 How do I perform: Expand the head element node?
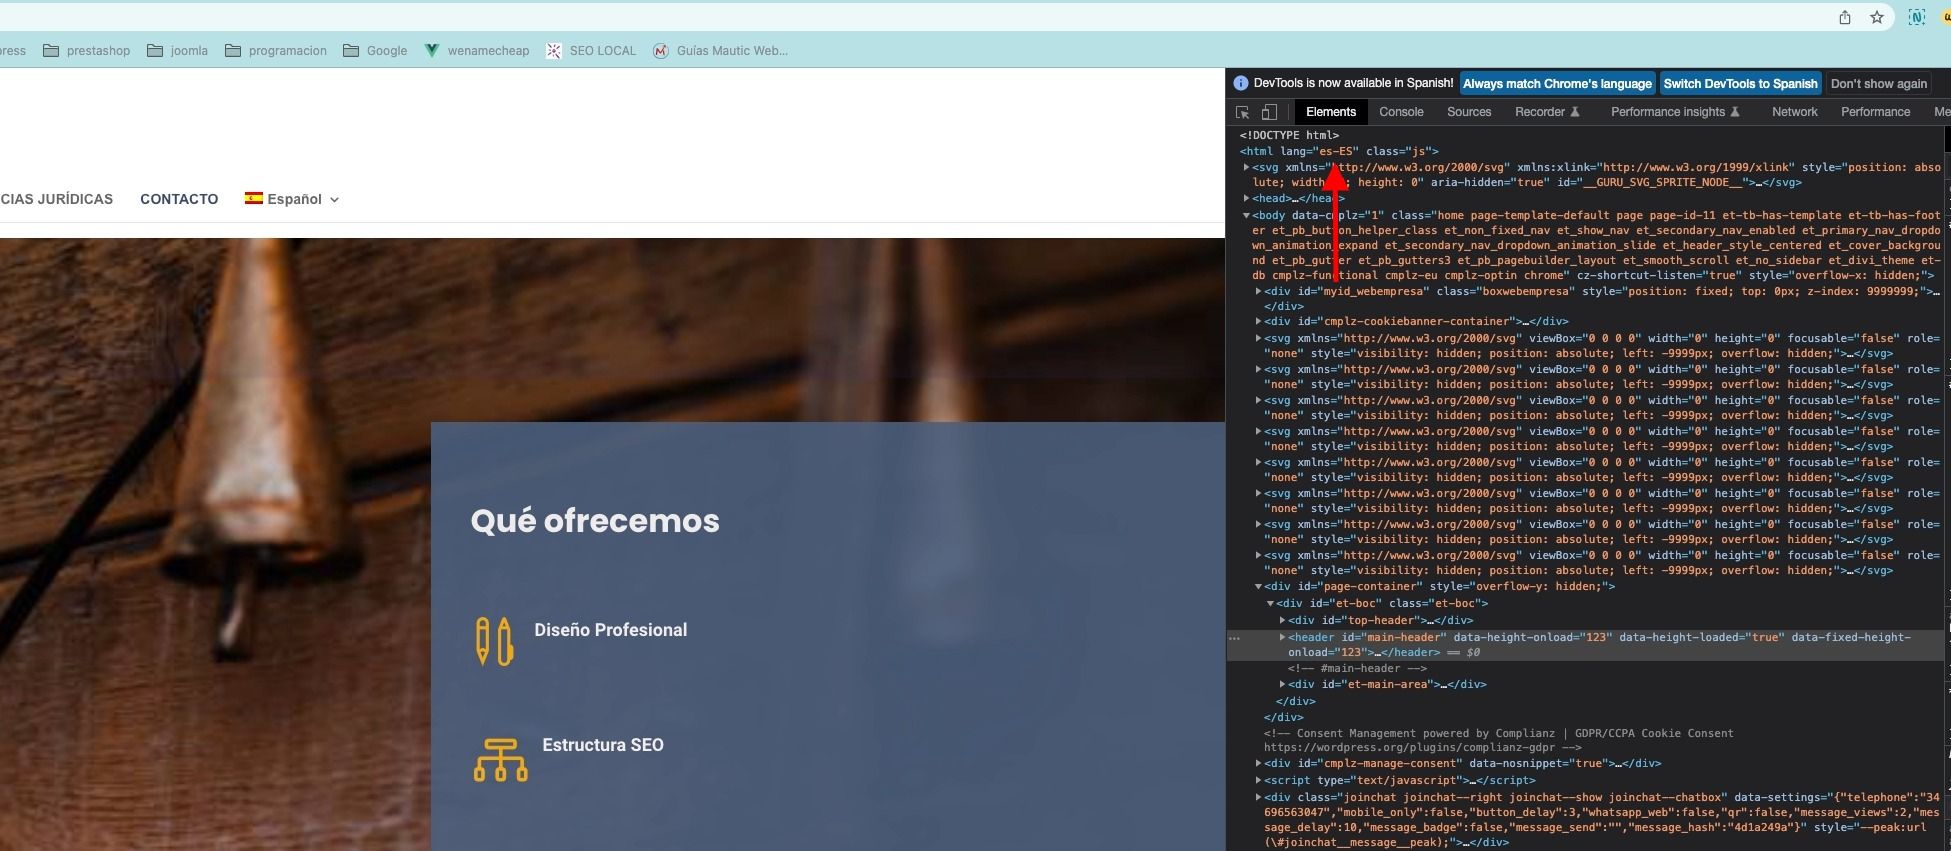tap(1246, 198)
